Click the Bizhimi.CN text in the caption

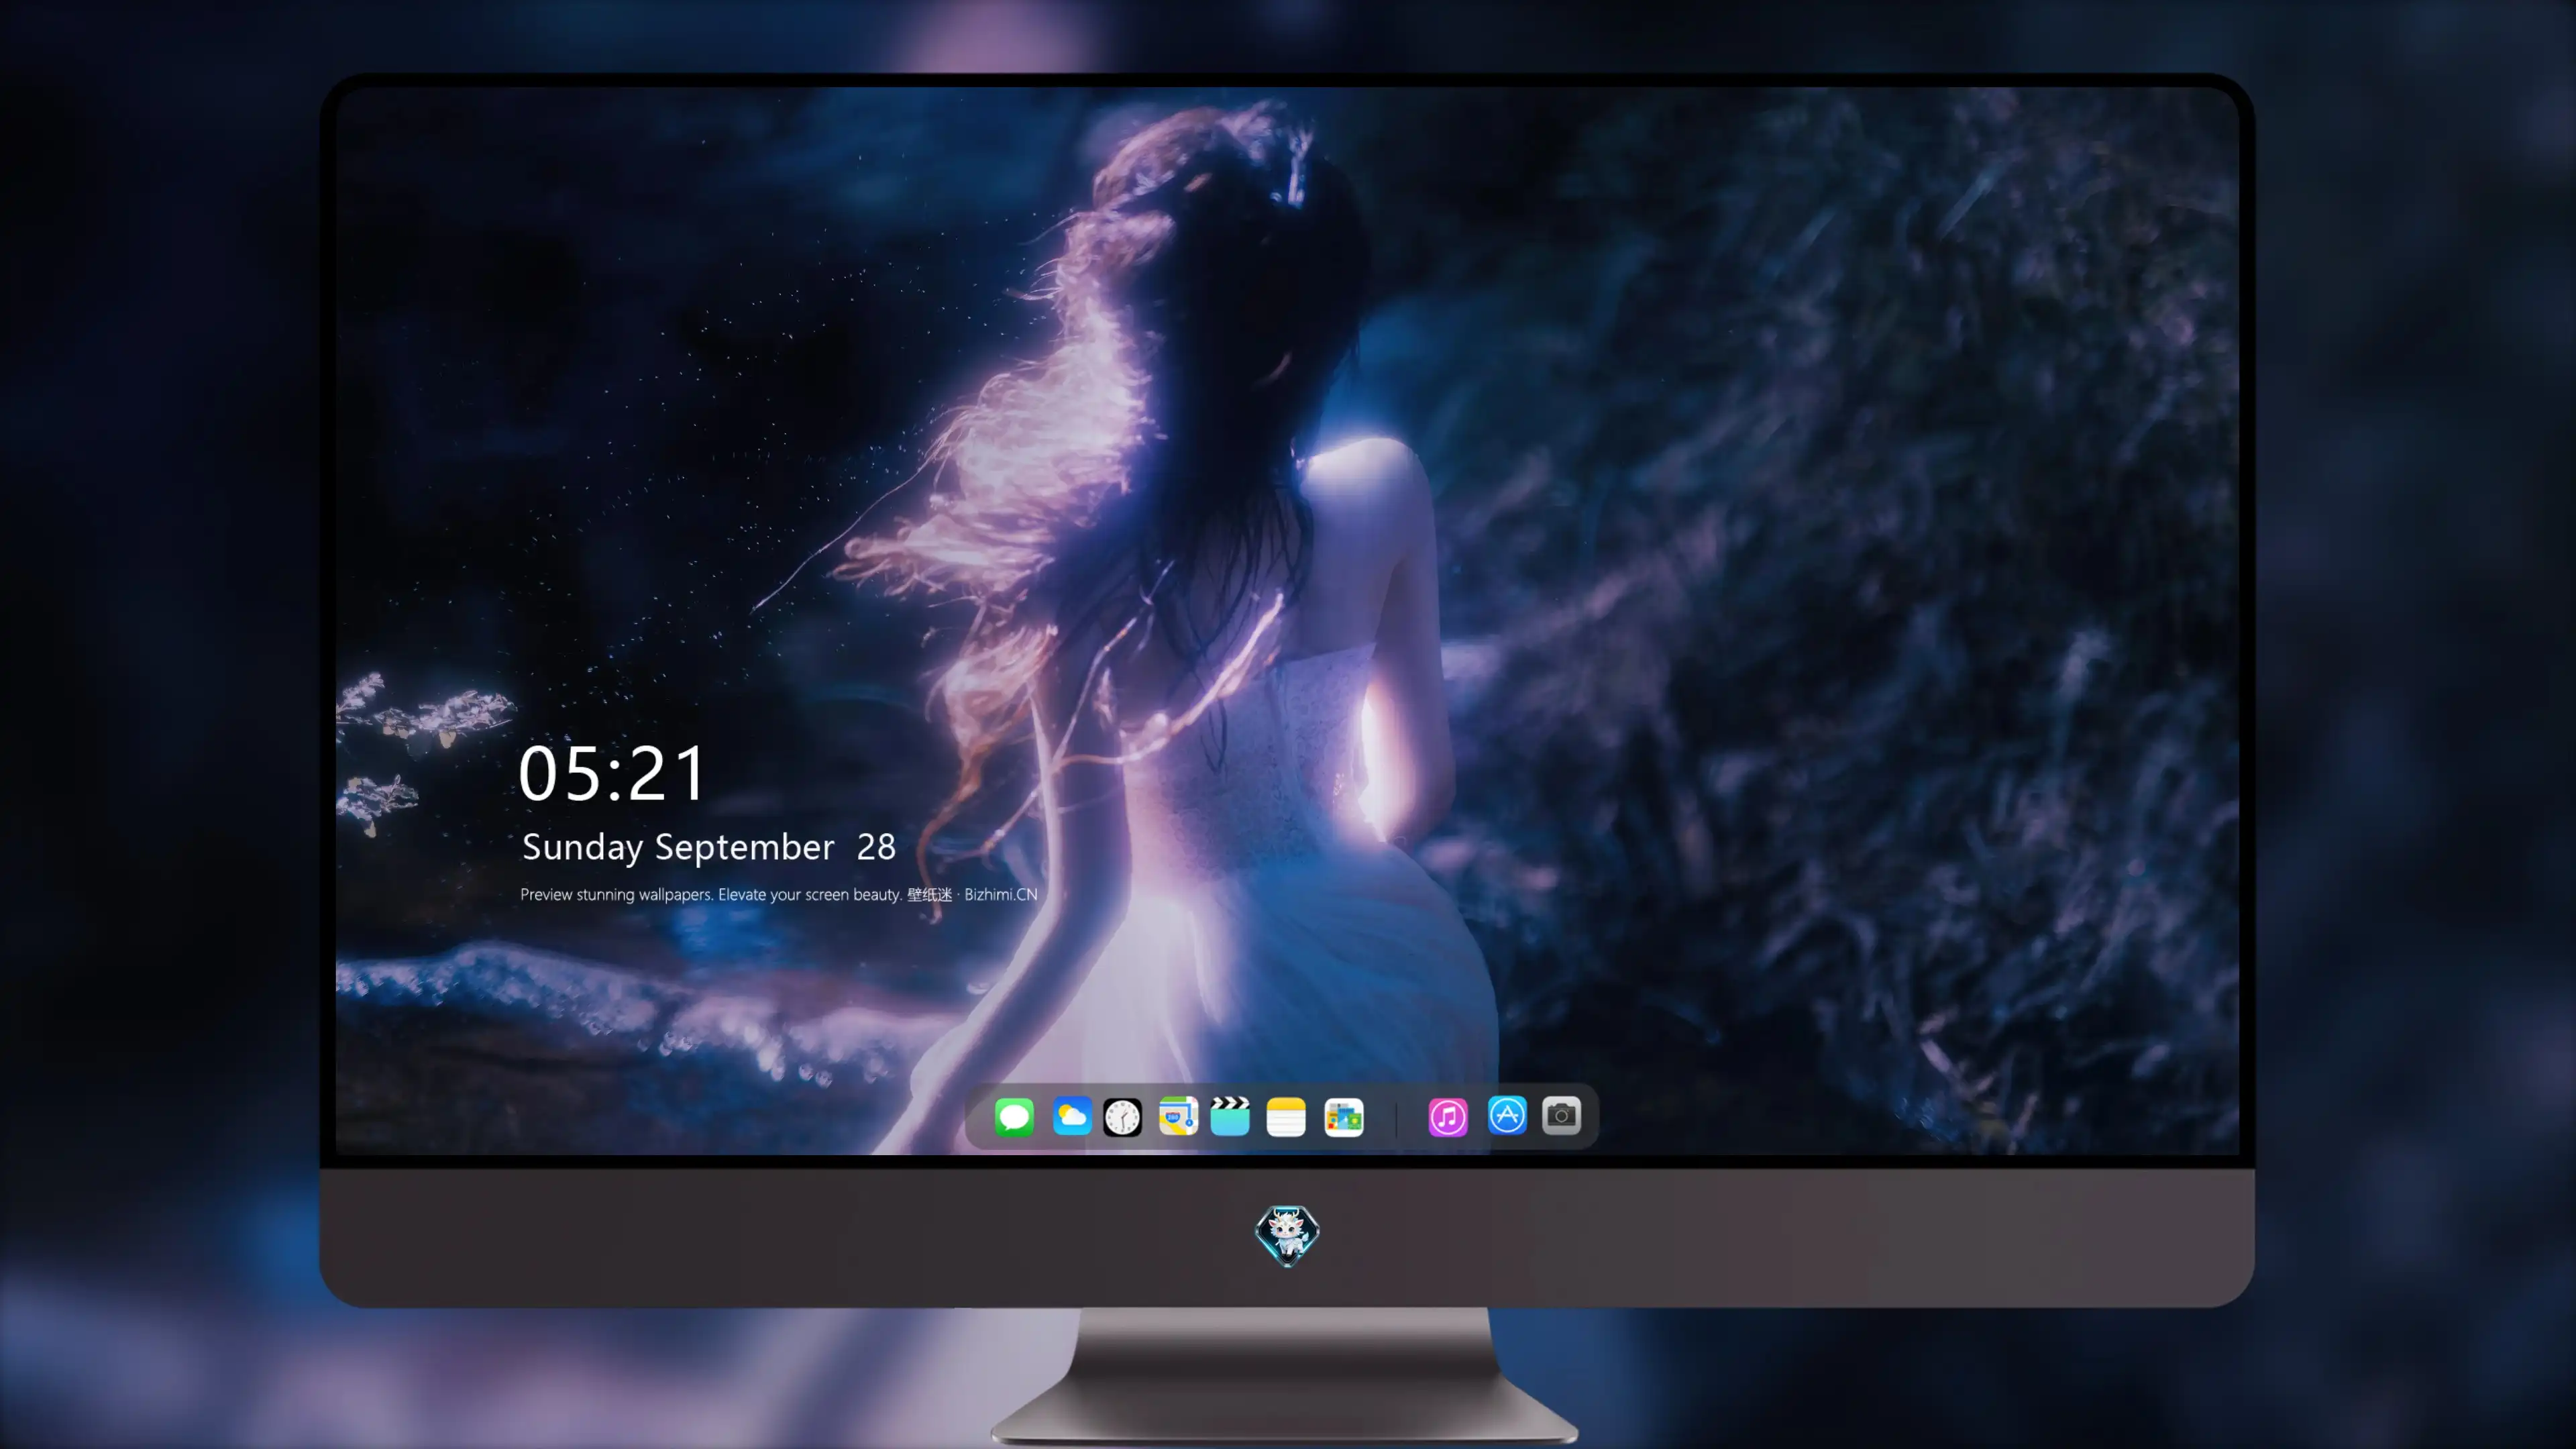(x=1001, y=894)
